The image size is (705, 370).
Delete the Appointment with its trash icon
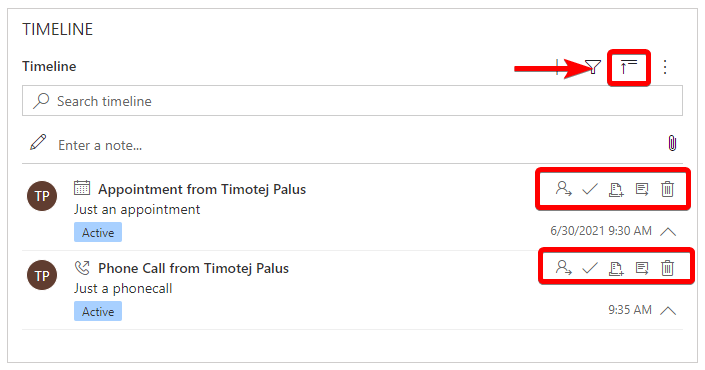(x=668, y=189)
